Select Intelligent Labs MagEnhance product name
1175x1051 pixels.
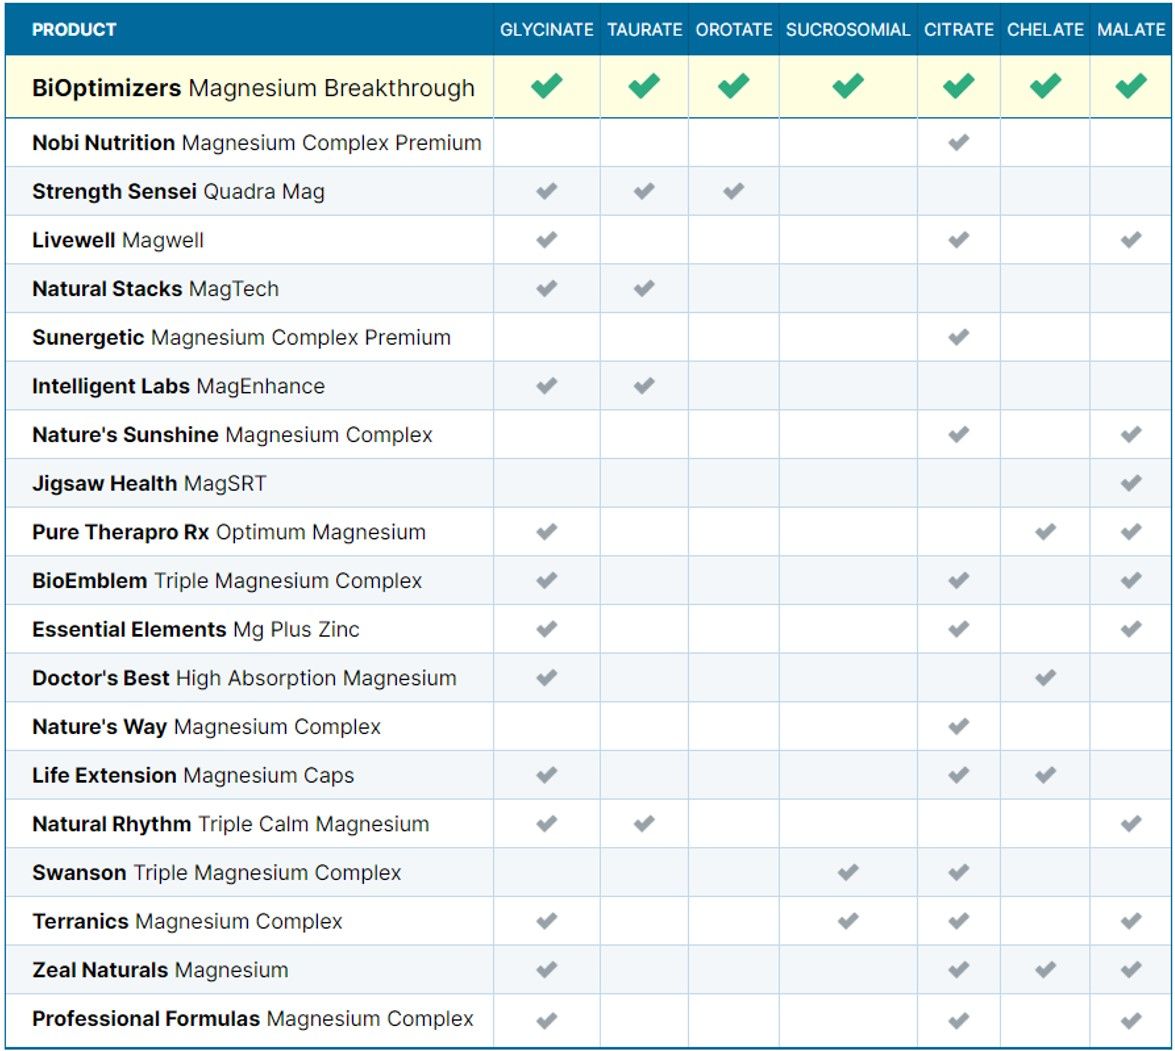coord(178,387)
